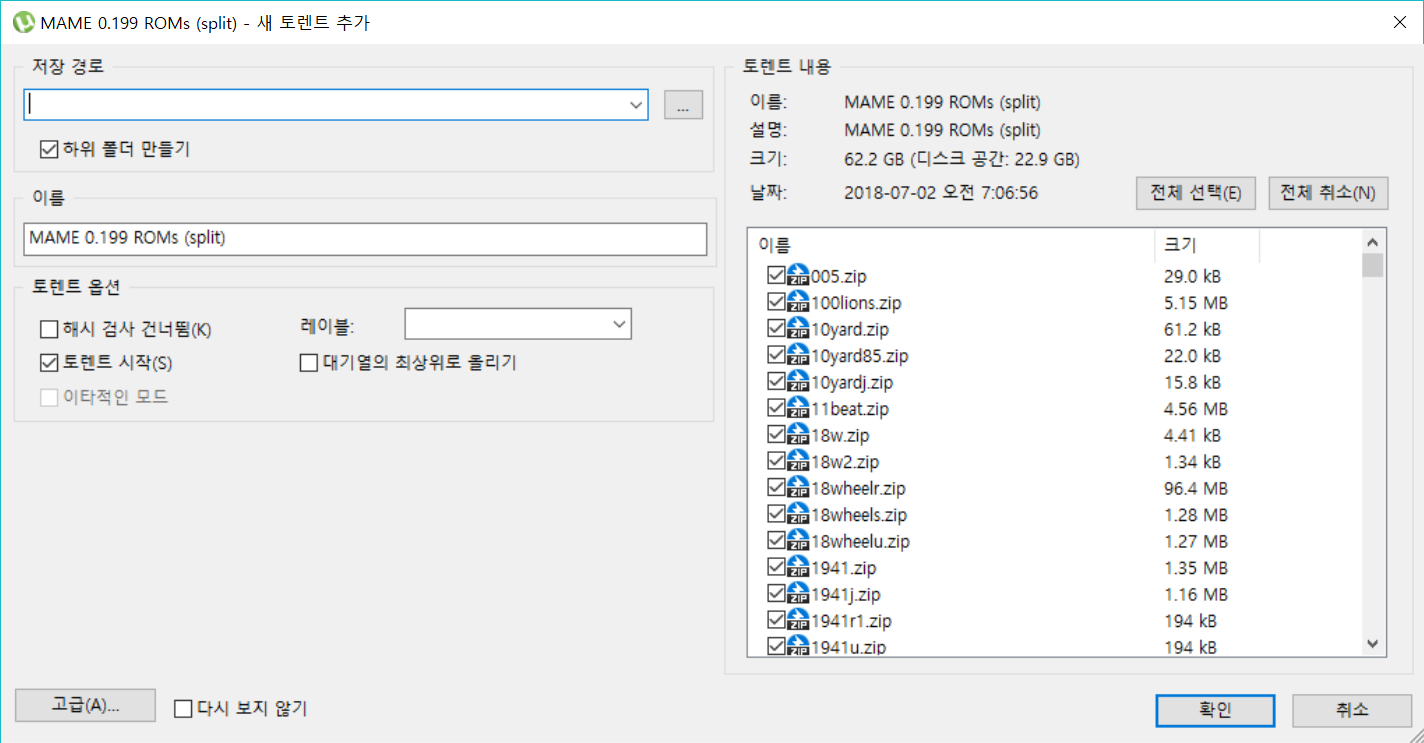The image size is (1424, 743).
Task: Click the 이름 torrent name field
Action: (365, 239)
